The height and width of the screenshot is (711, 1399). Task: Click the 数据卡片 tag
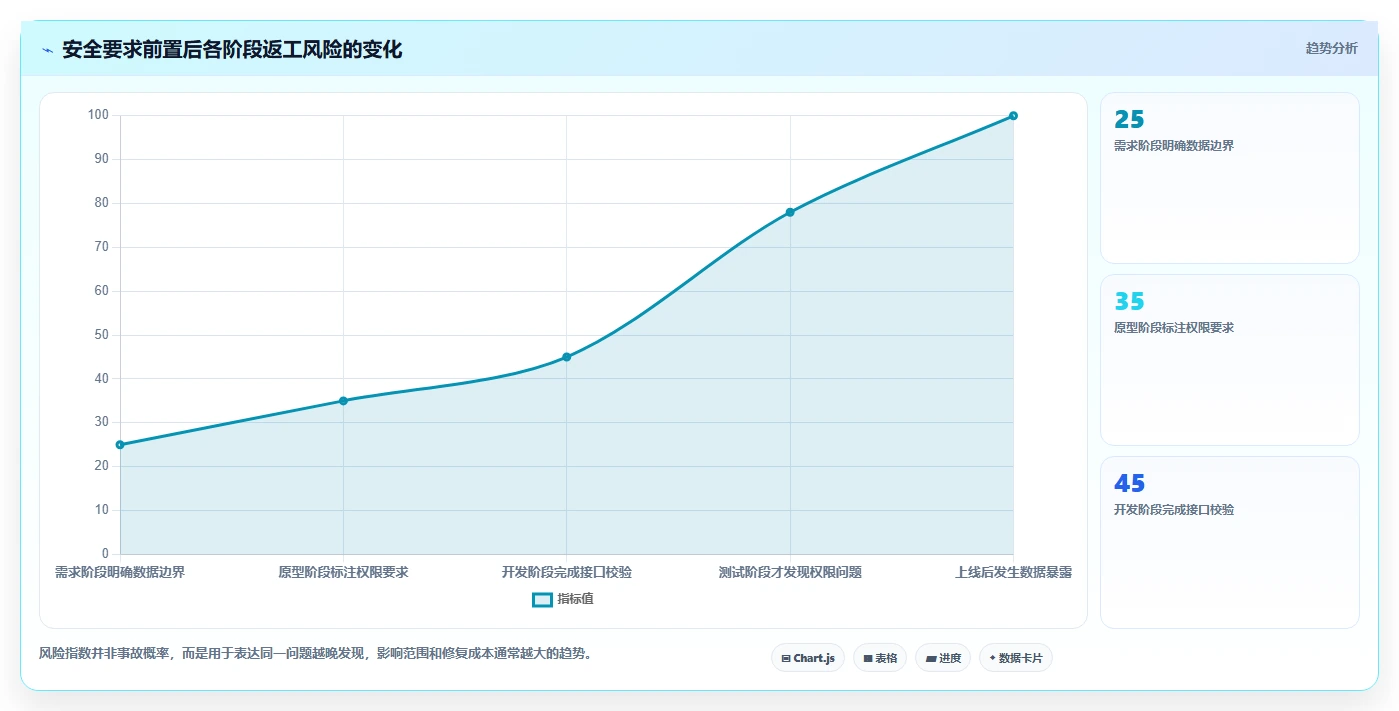tap(1016, 658)
